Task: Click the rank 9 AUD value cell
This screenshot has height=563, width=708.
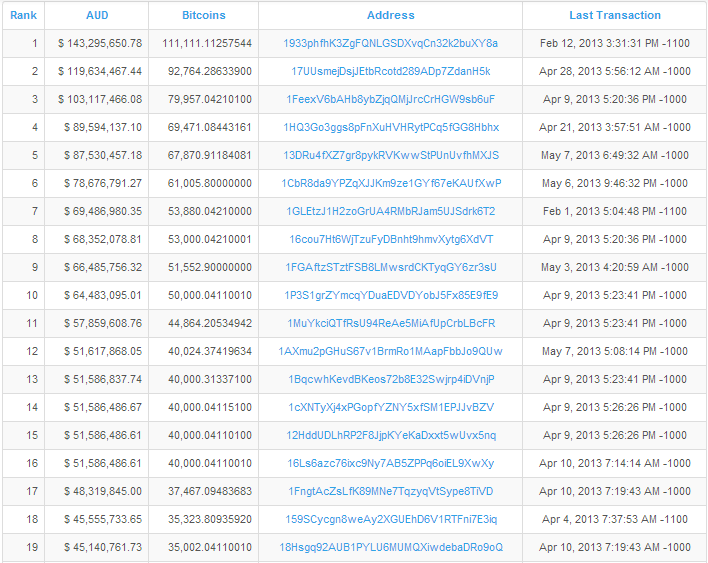Action: (x=99, y=268)
